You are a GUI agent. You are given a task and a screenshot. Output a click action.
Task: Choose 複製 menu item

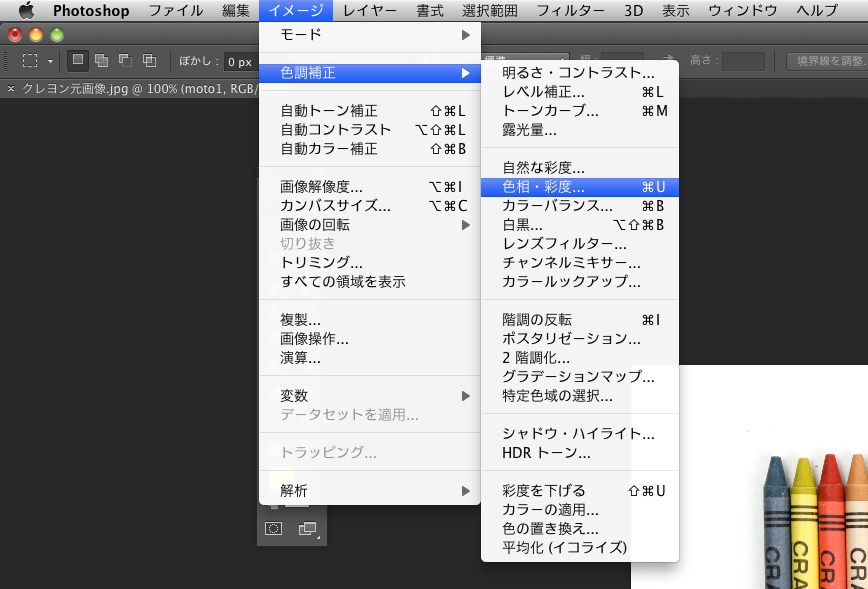370,319
